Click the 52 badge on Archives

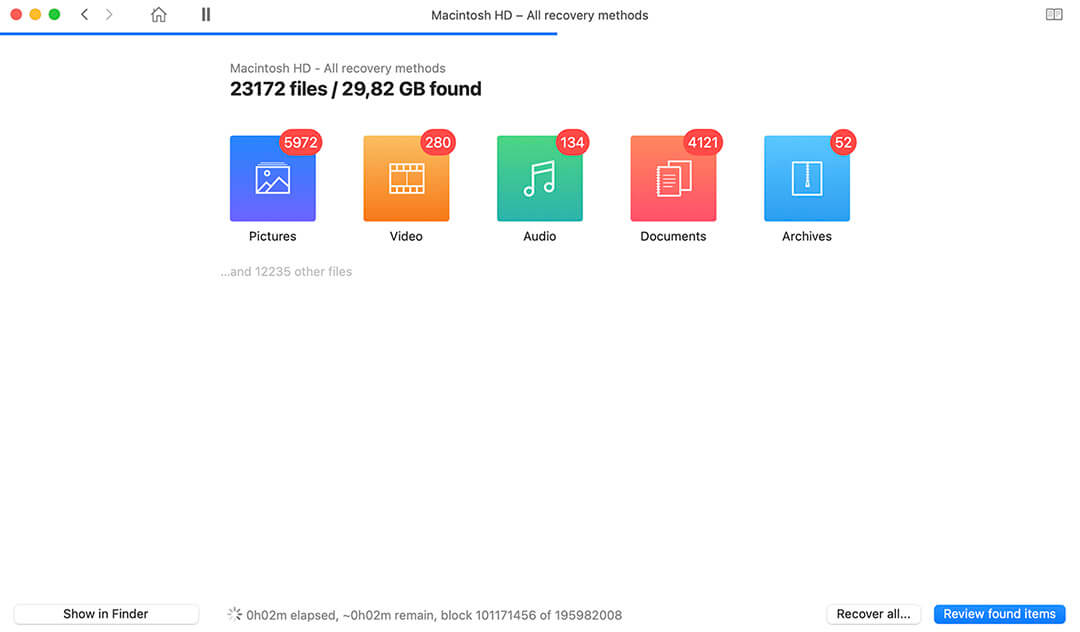point(843,142)
